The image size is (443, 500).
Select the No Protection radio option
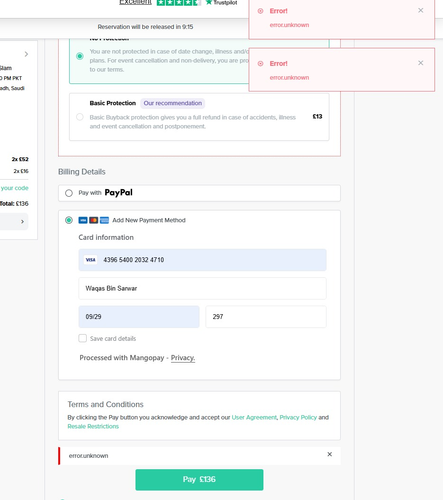80,56
